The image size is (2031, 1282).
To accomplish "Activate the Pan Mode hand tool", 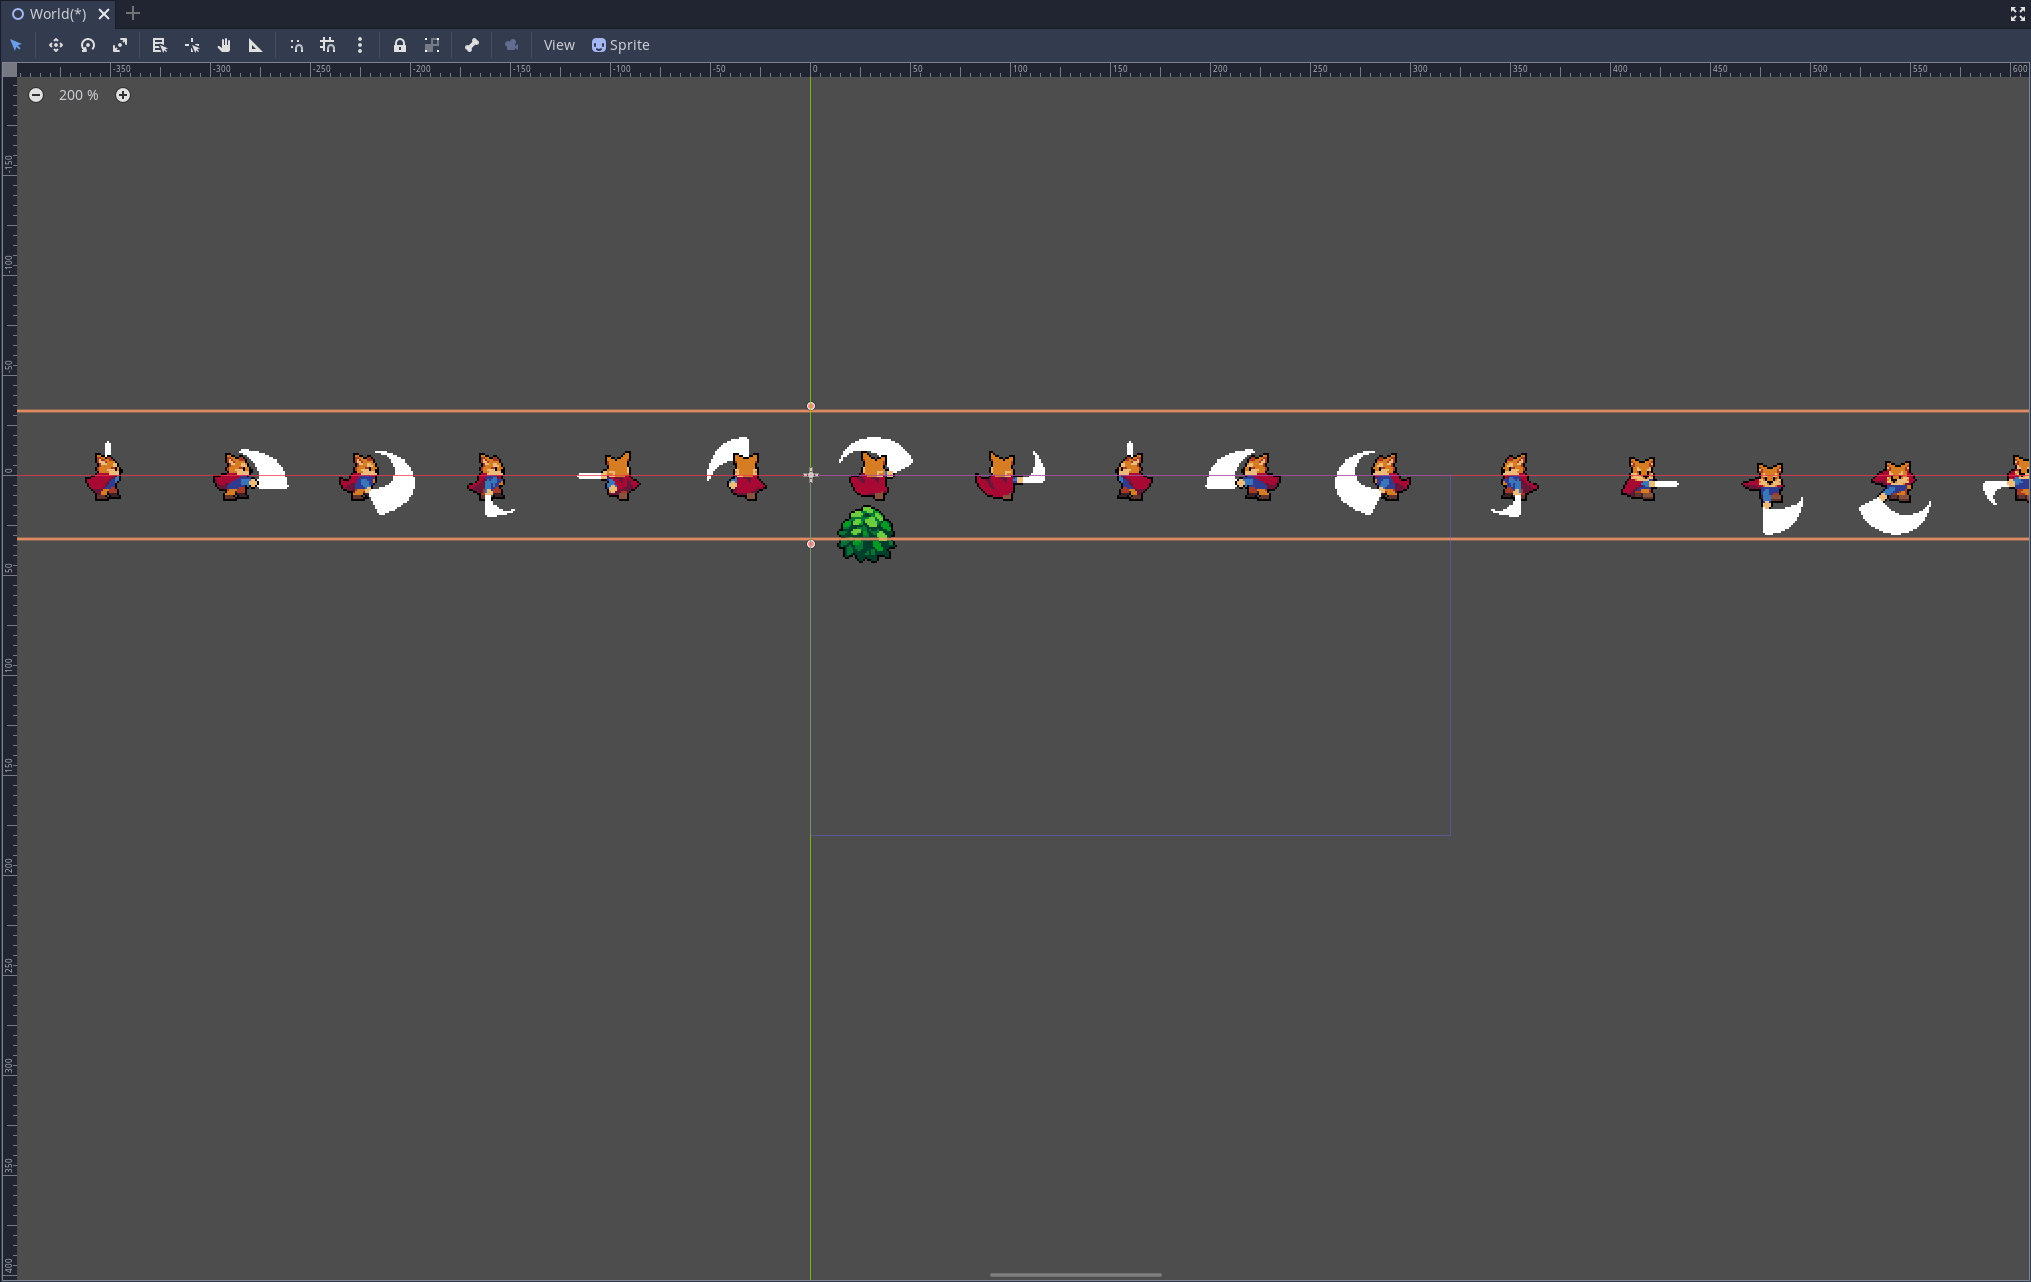I will point(224,45).
